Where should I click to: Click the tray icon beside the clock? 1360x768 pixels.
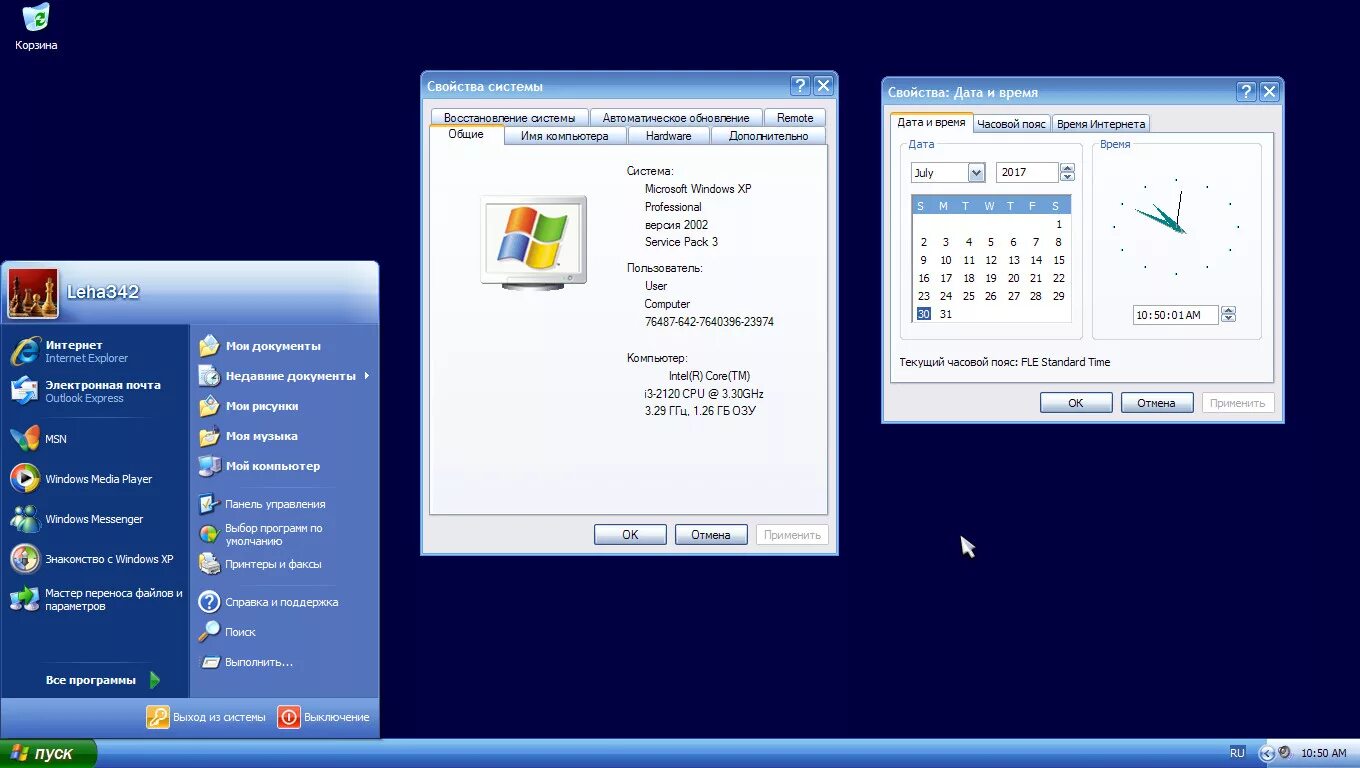[x=1284, y=753]
